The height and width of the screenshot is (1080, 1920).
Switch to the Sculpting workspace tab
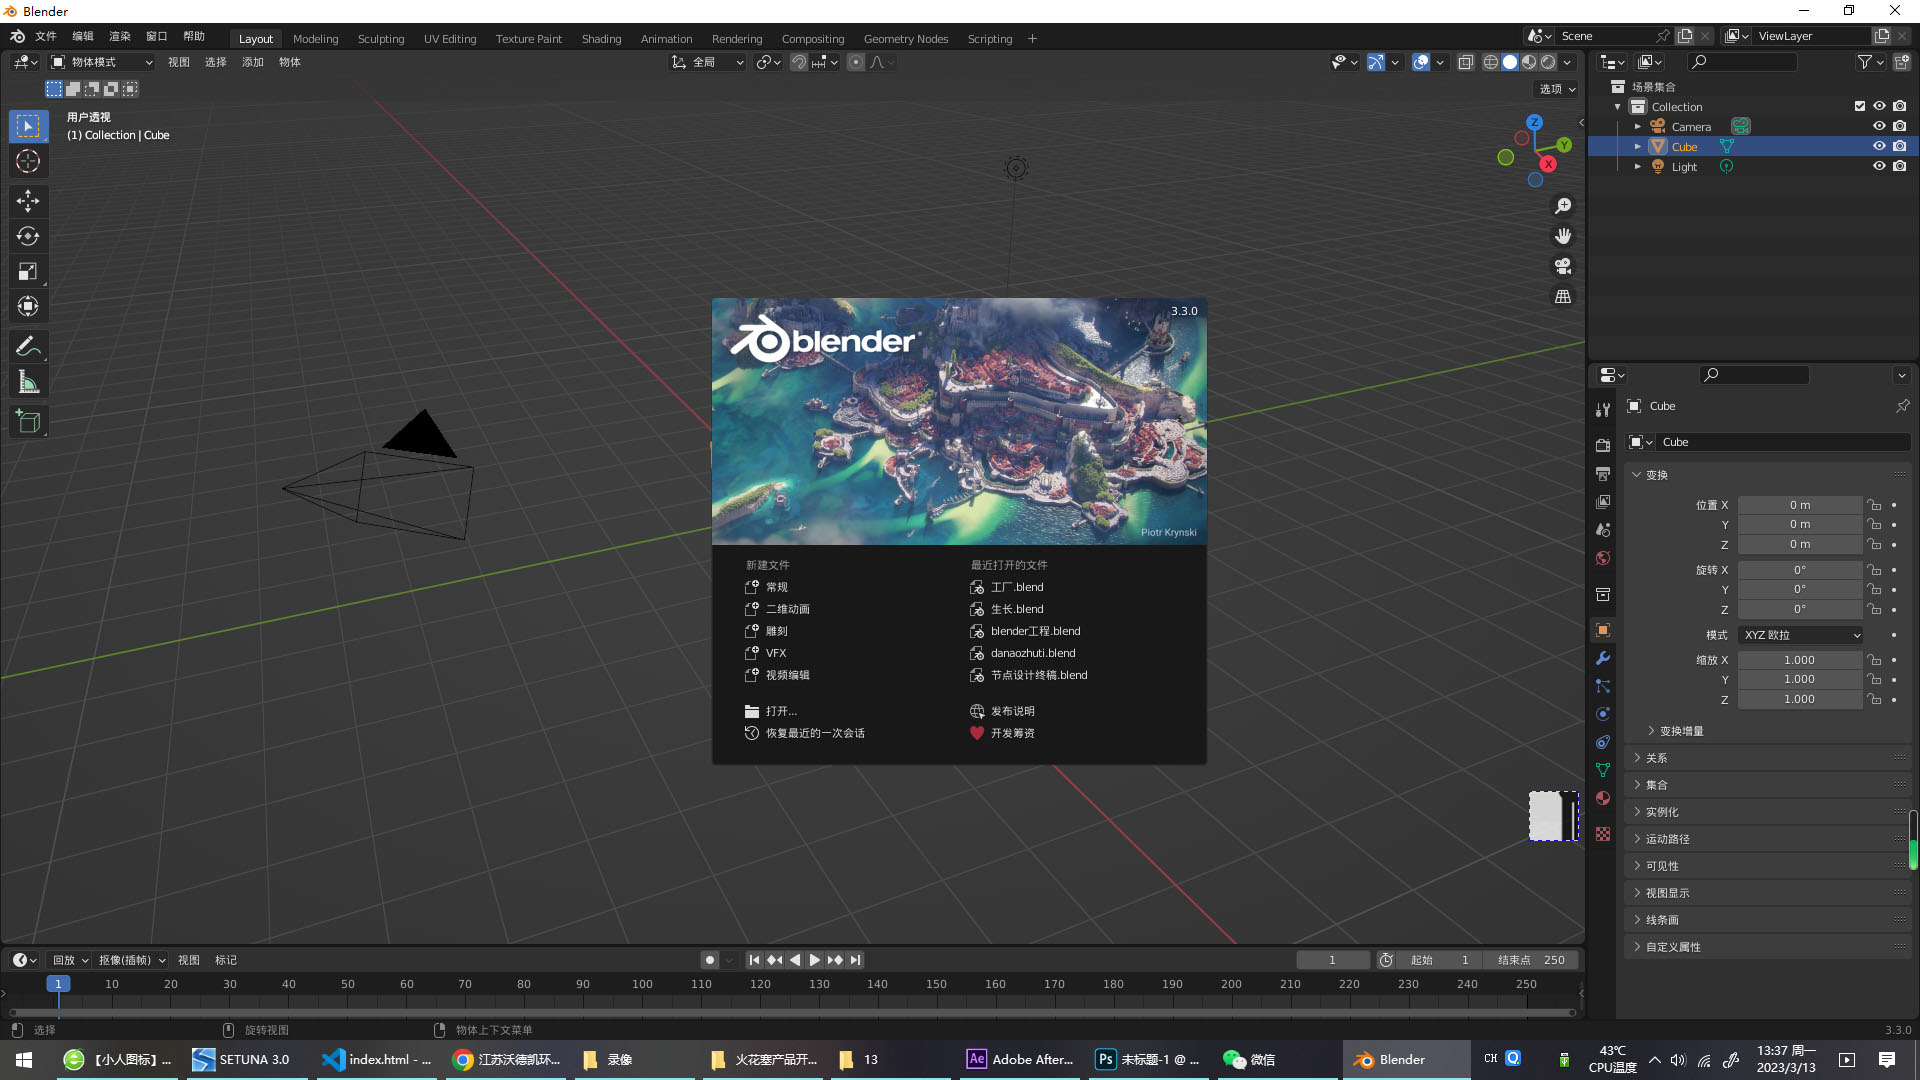(381, 39)
